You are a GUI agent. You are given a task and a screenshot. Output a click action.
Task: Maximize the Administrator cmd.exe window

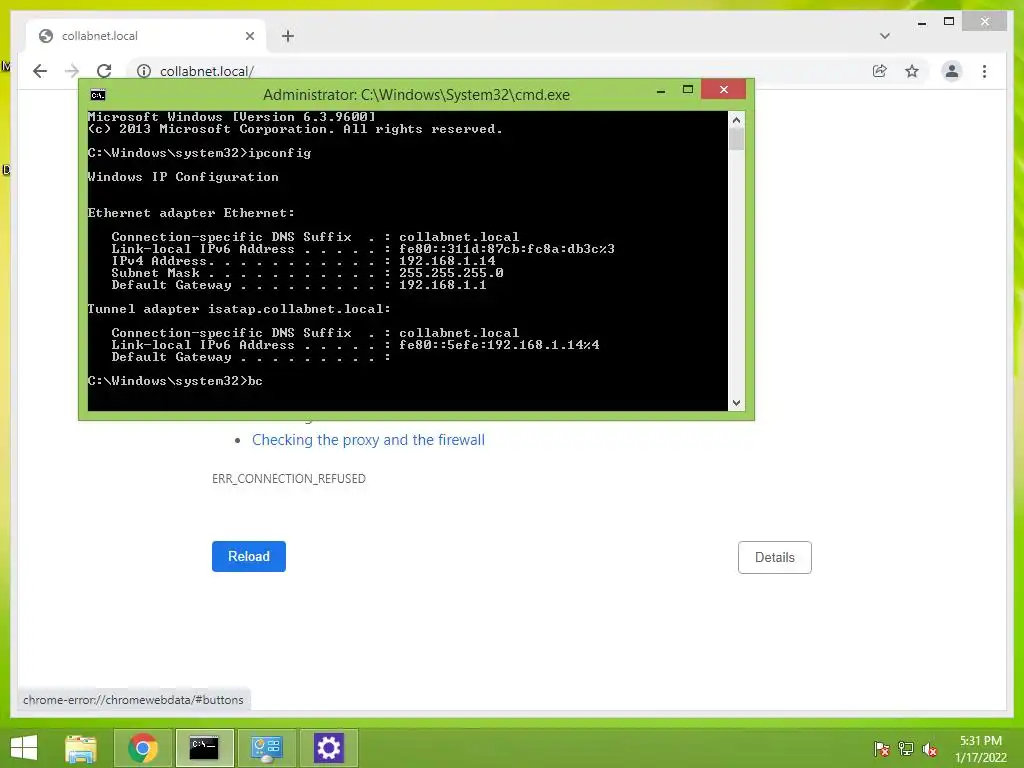coord(688,90)
